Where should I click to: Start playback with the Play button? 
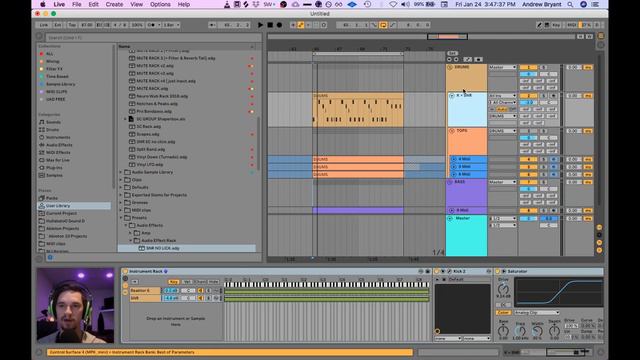point(260,25)
